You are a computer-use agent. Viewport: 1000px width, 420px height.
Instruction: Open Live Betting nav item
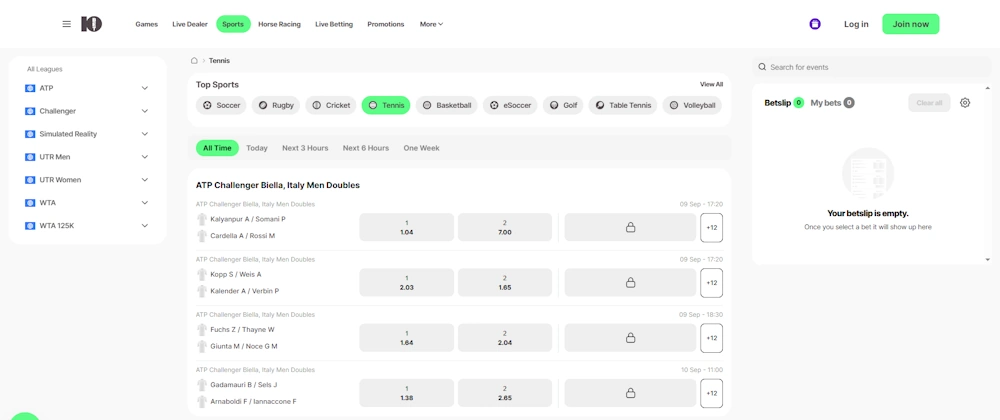(x=334, y=24)
